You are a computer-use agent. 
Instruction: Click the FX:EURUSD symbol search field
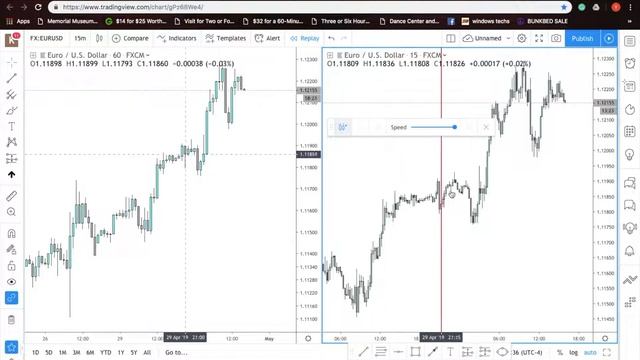pos(47,38)
